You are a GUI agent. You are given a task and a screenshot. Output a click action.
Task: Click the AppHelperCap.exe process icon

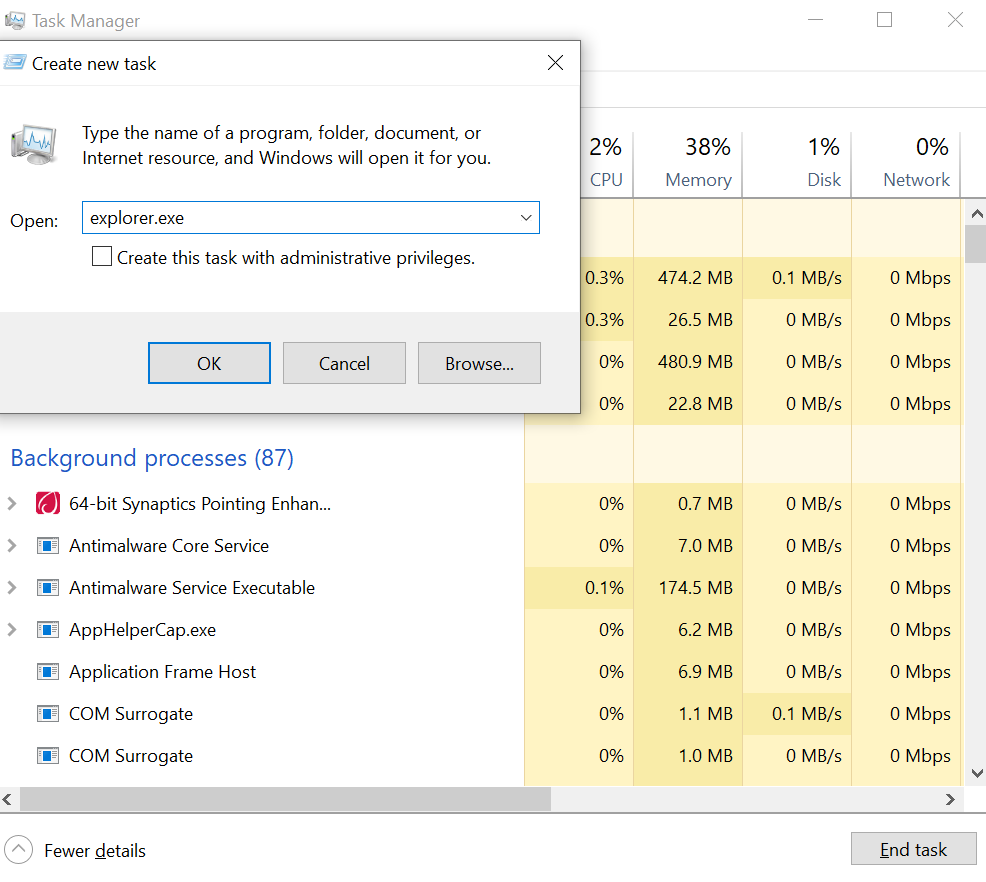(x=48, y=630)
